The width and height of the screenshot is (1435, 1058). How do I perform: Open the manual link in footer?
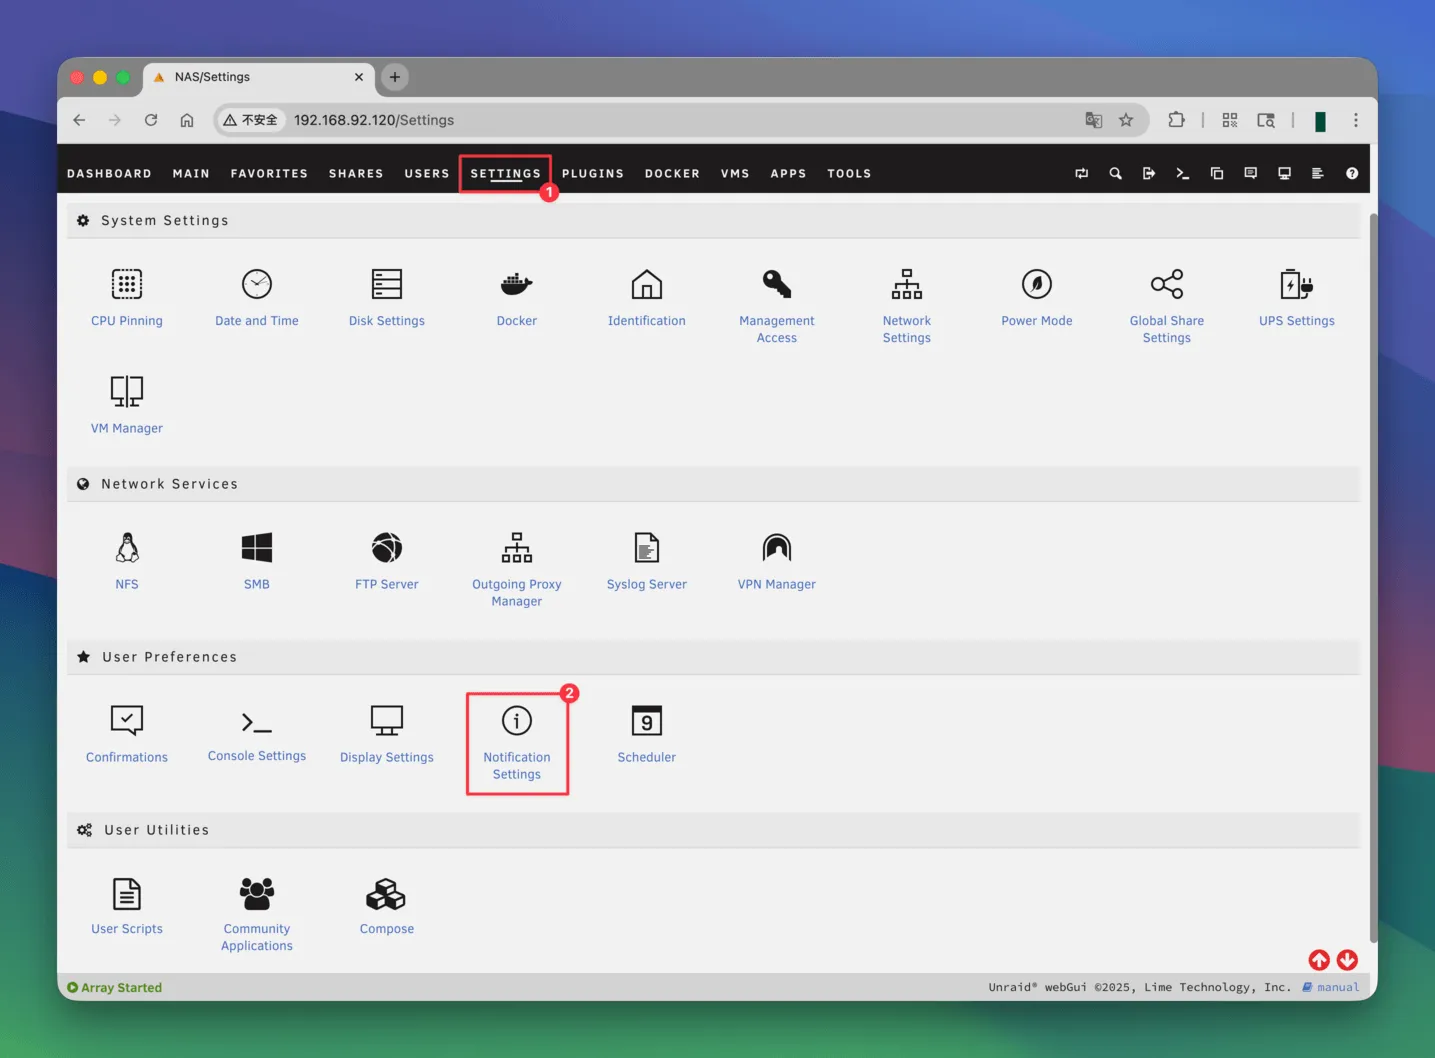point(1331,987)
